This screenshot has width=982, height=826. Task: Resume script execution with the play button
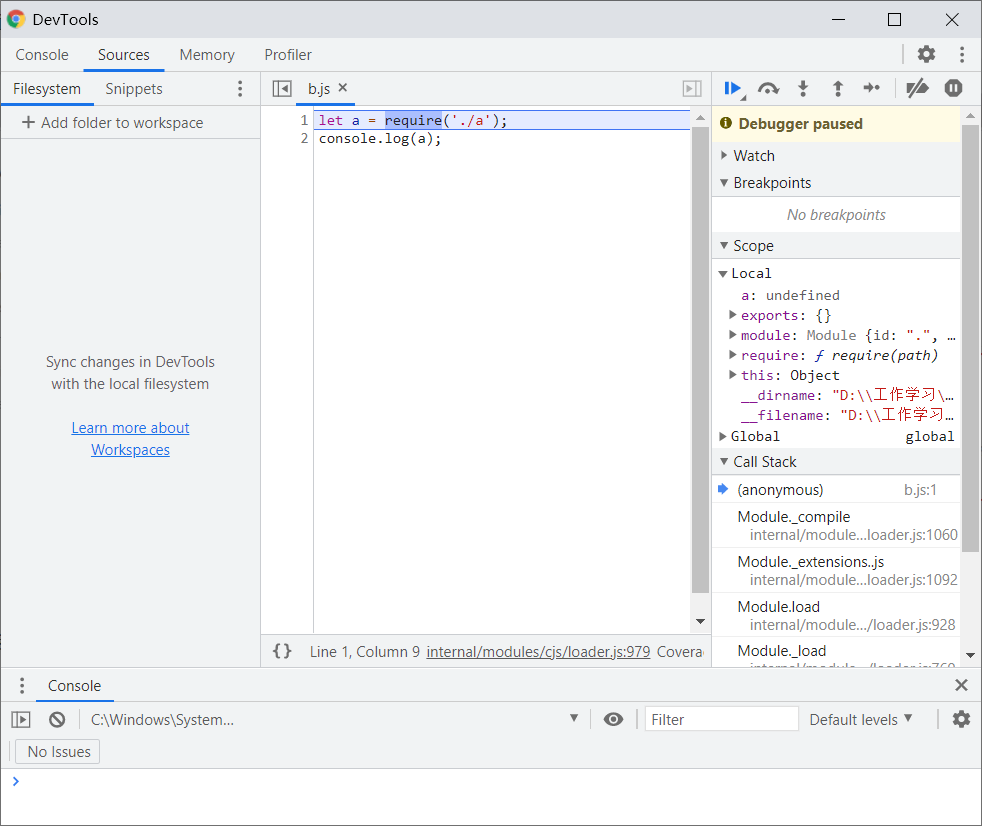(731, 89)
